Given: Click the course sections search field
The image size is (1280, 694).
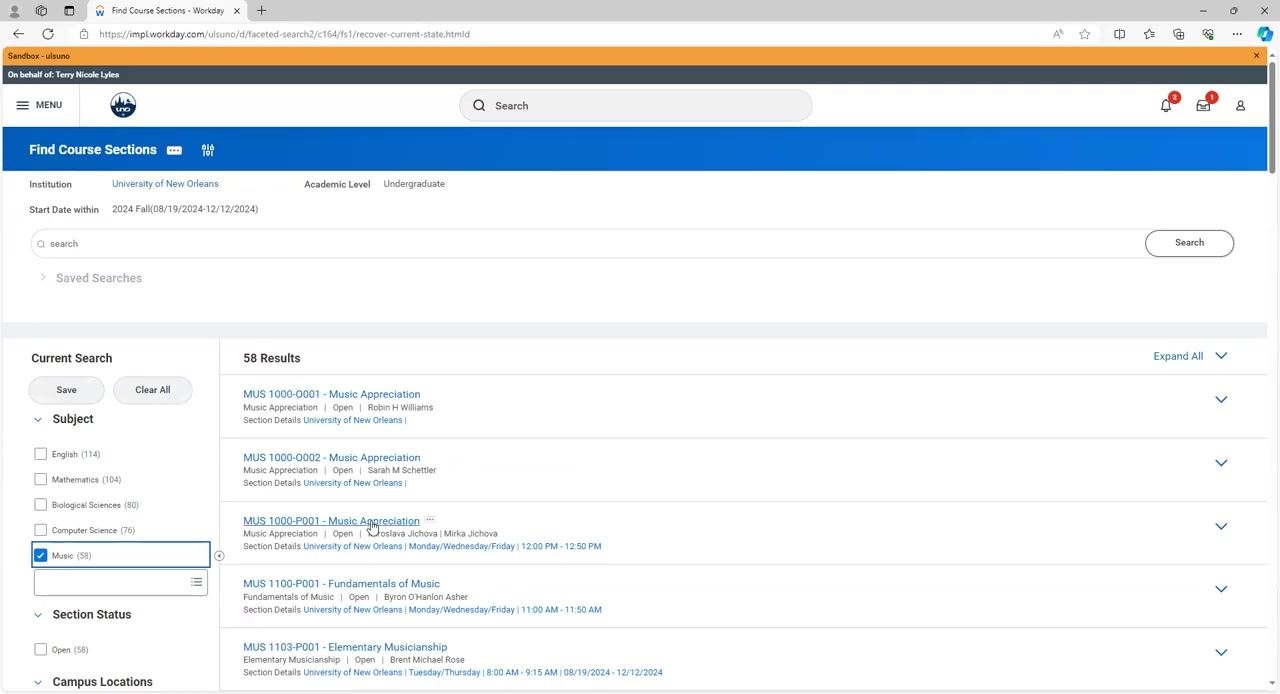Looking at the screenshot, I should [x=587, y=243].
